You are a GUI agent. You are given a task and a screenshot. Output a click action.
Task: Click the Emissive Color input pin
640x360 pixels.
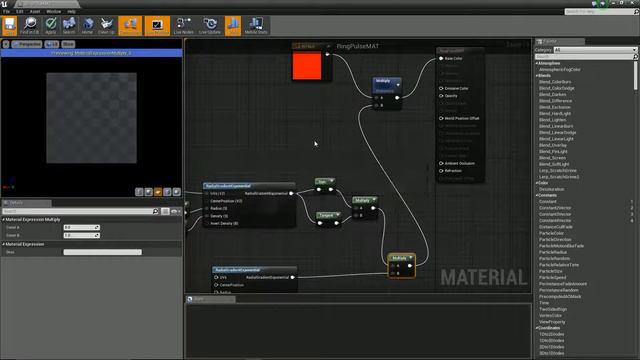pyautogui.click(x=441, y=88)
